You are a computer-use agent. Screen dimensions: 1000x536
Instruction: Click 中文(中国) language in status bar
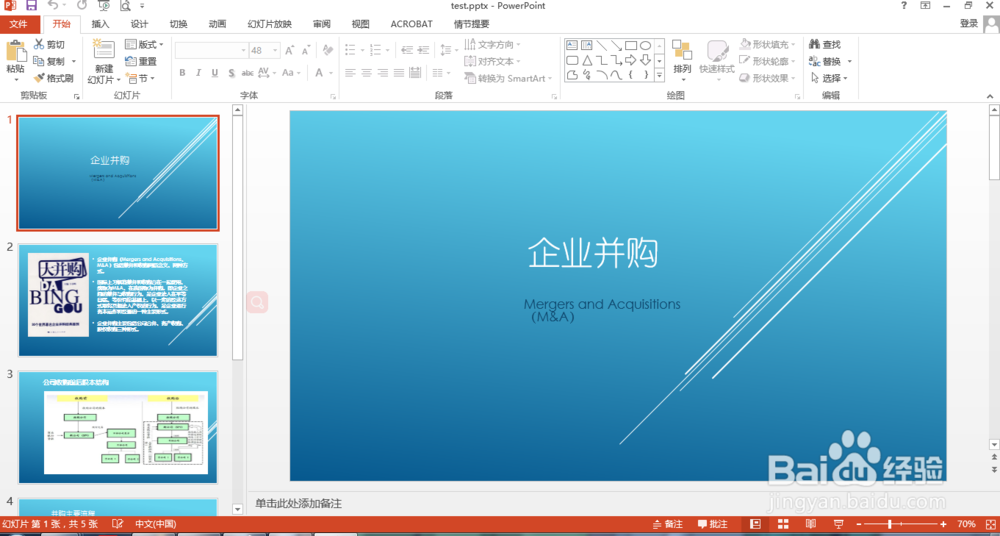156,525
